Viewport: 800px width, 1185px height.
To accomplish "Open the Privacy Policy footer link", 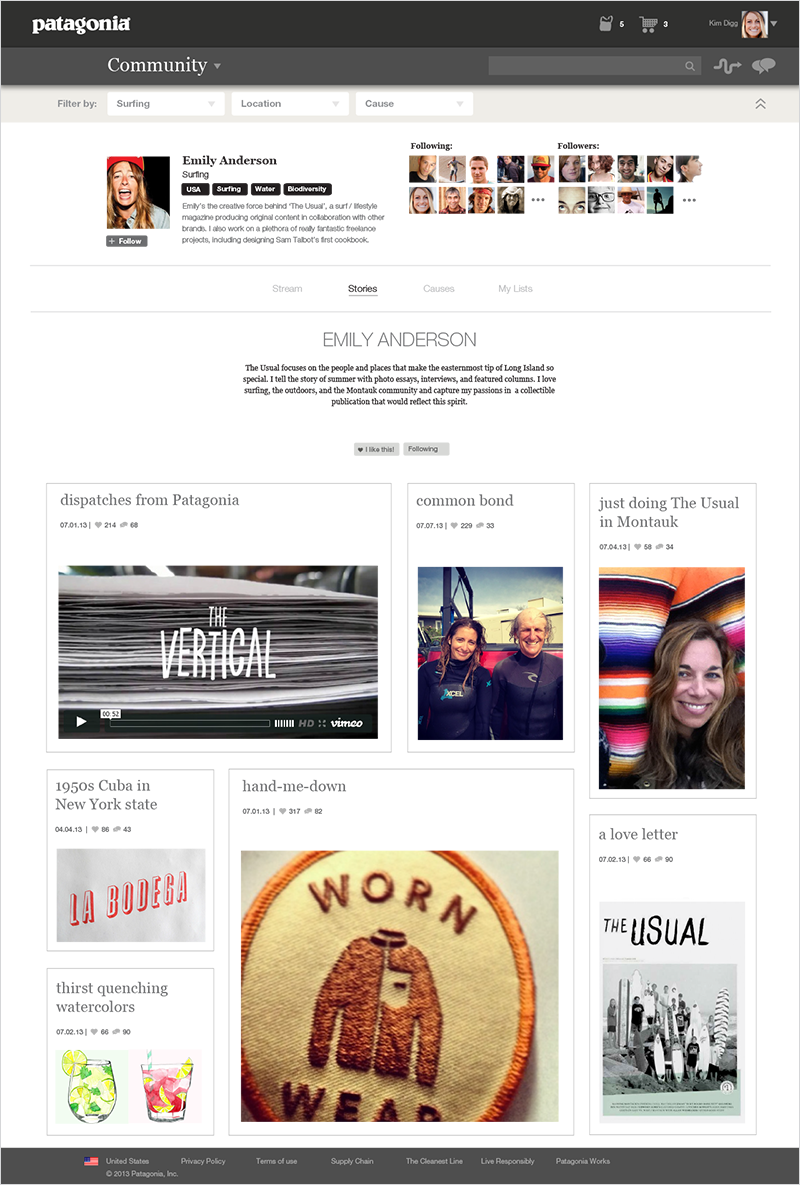I will click(x=202, y=1161).
